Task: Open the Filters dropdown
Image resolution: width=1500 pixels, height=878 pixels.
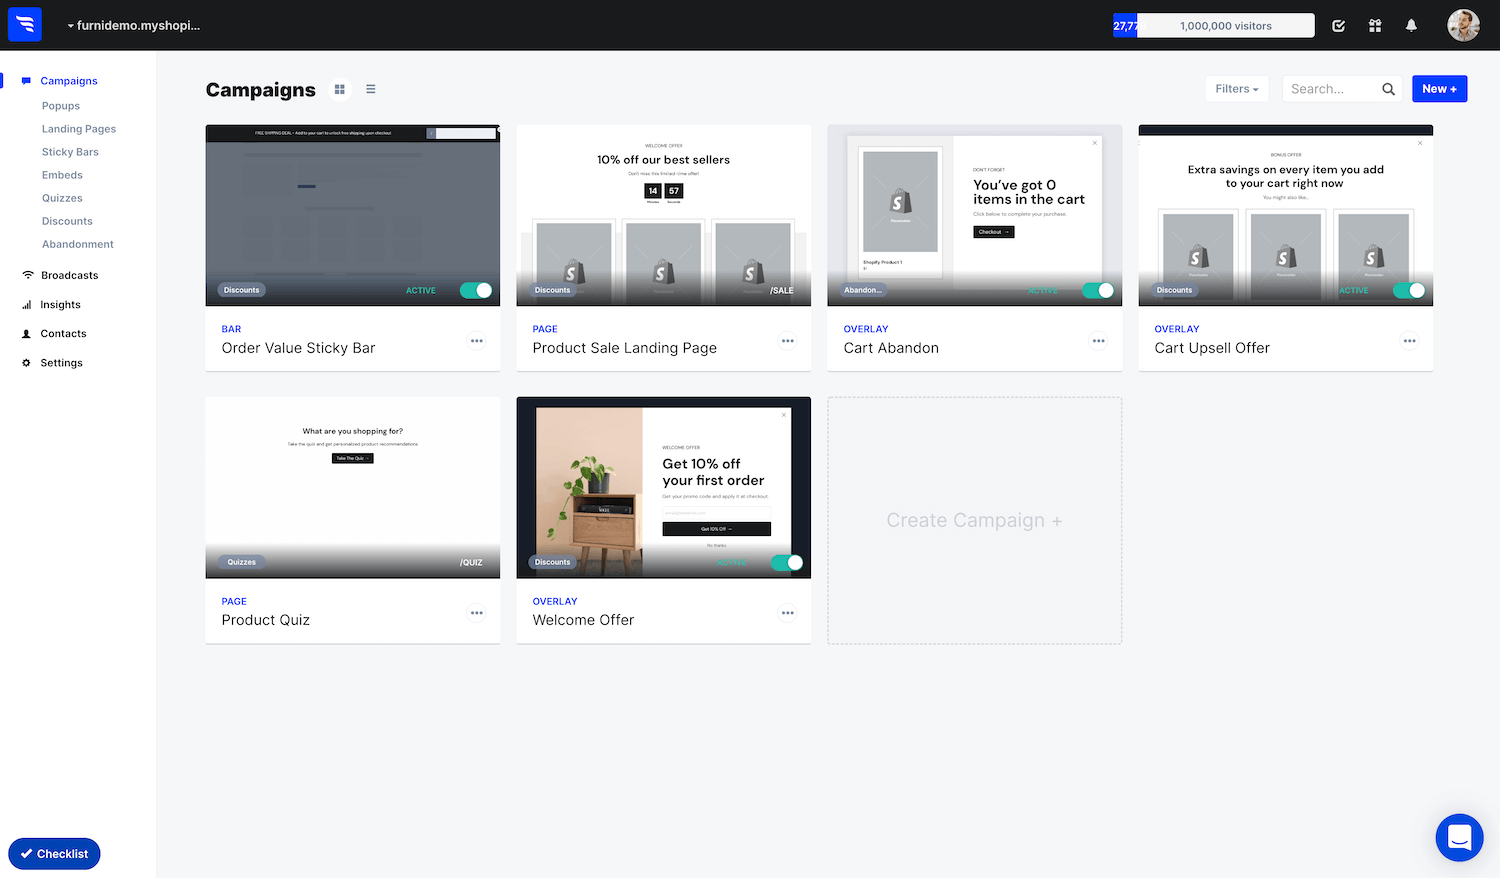Action: [x=1236, y=88]
